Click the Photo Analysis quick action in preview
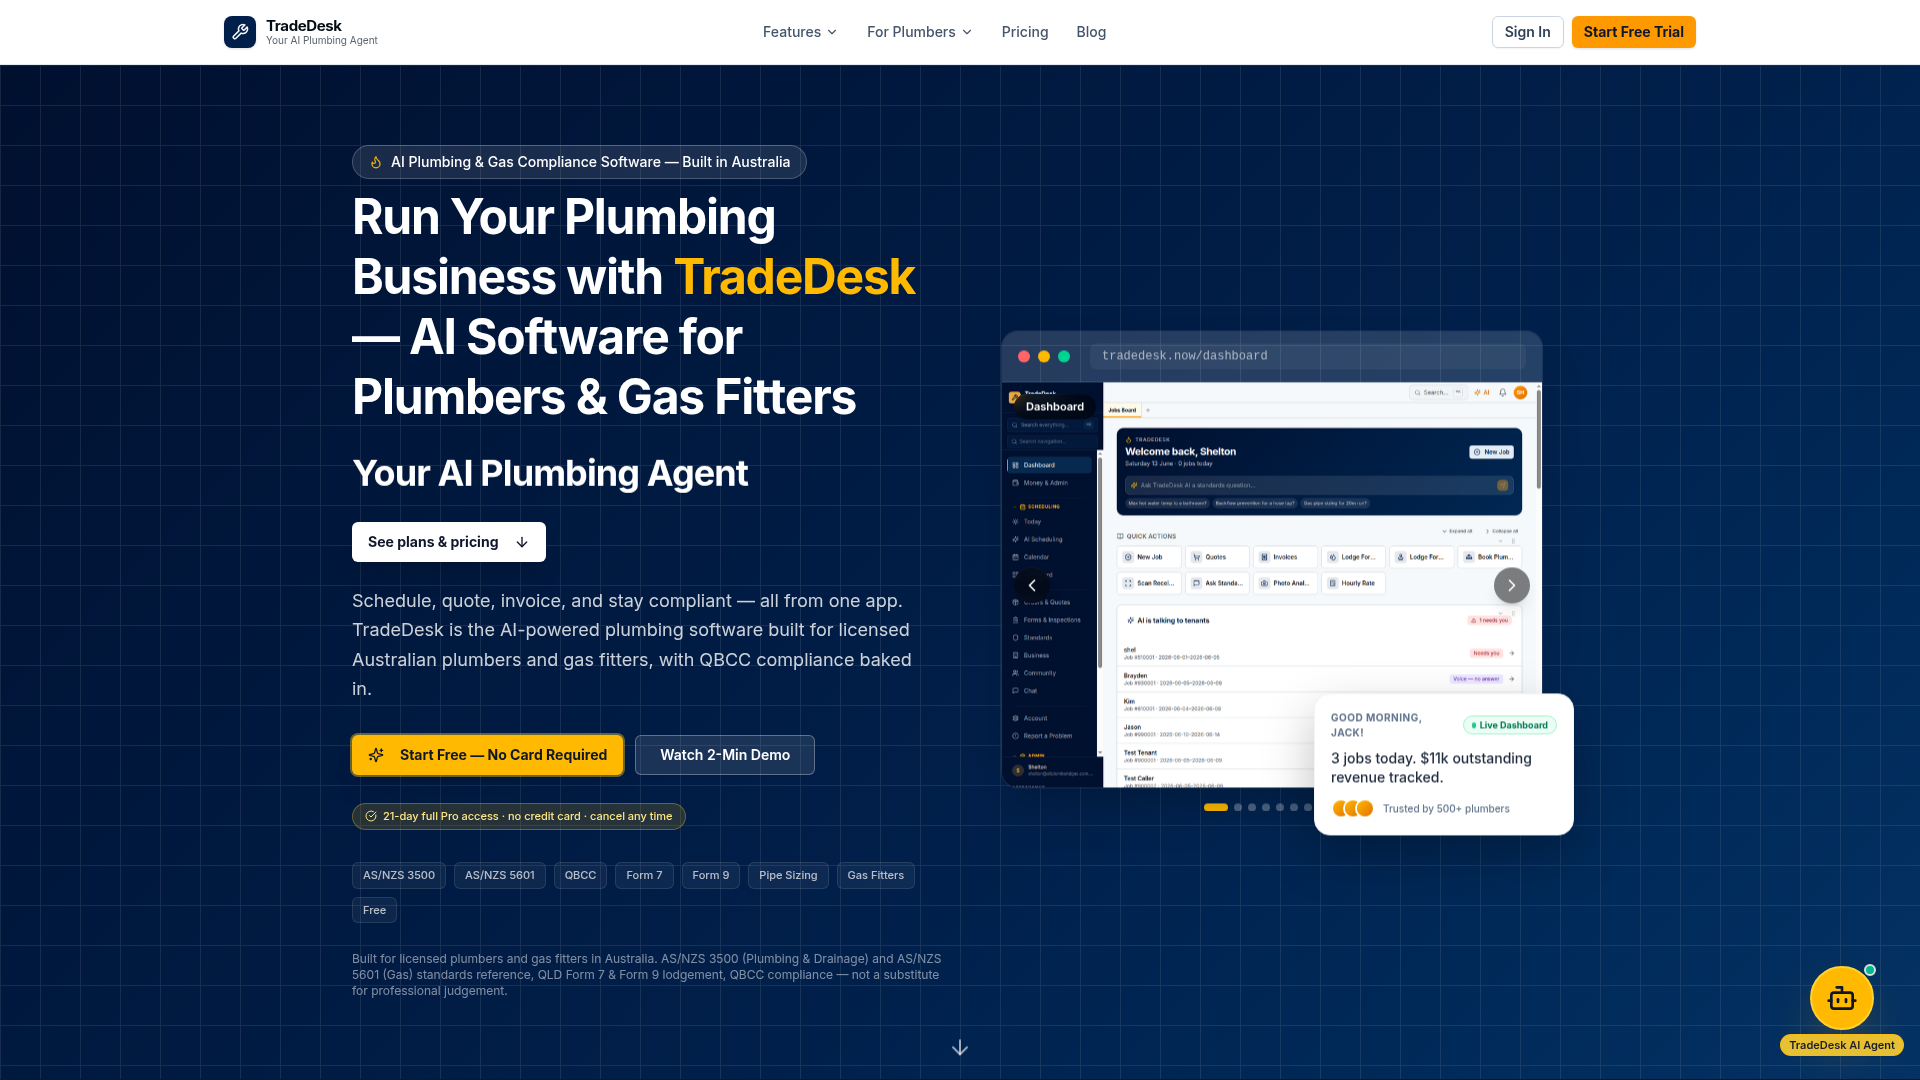 tap(1285, 583)
